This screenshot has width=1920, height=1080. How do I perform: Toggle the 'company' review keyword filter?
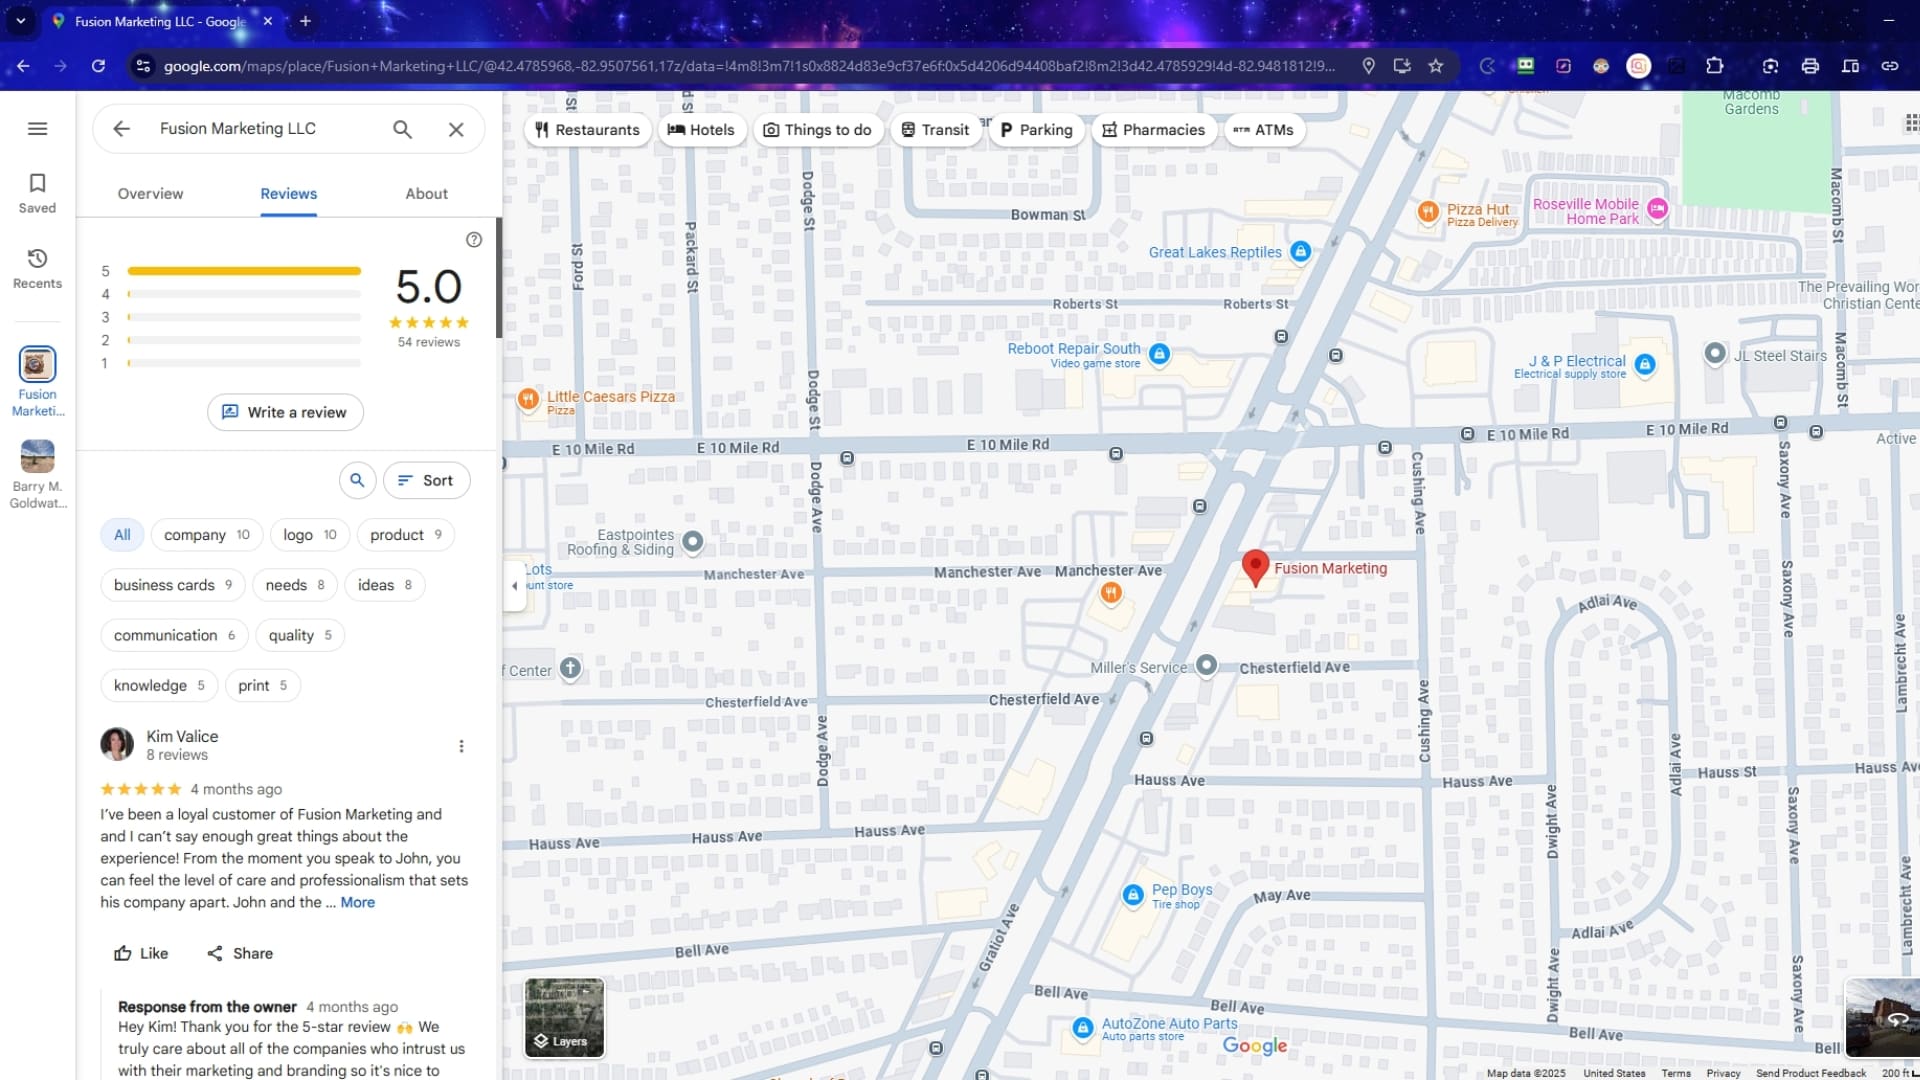click(x=206, y=534)
